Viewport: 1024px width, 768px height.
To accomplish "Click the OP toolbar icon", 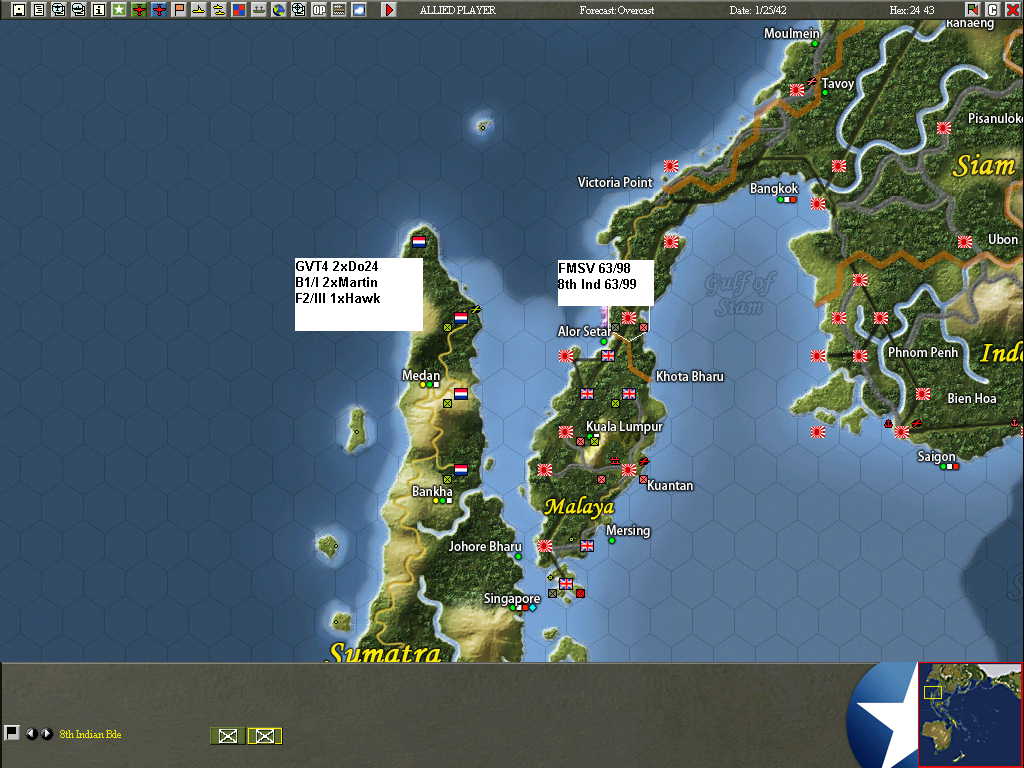I will tap(319, 10).
